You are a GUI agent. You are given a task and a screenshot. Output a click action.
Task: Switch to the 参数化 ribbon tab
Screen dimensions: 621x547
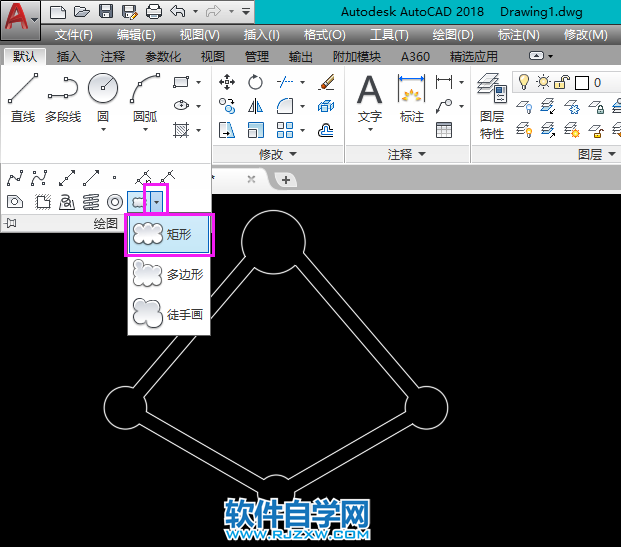tap(163, 57)
